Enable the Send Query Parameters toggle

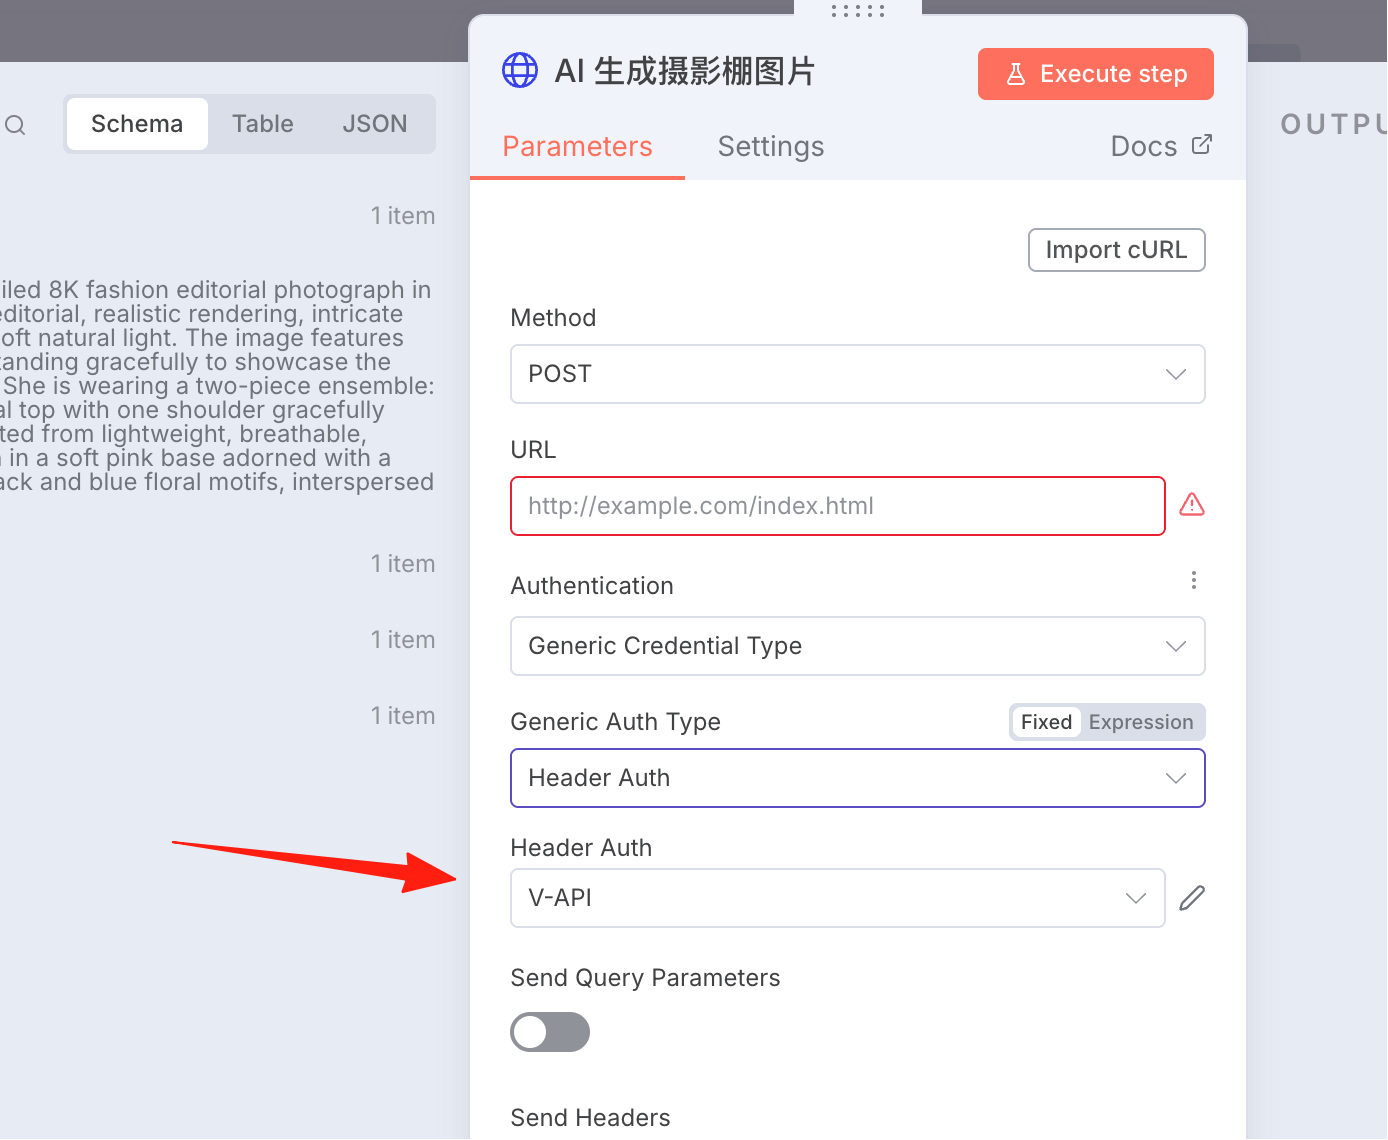550,1032
